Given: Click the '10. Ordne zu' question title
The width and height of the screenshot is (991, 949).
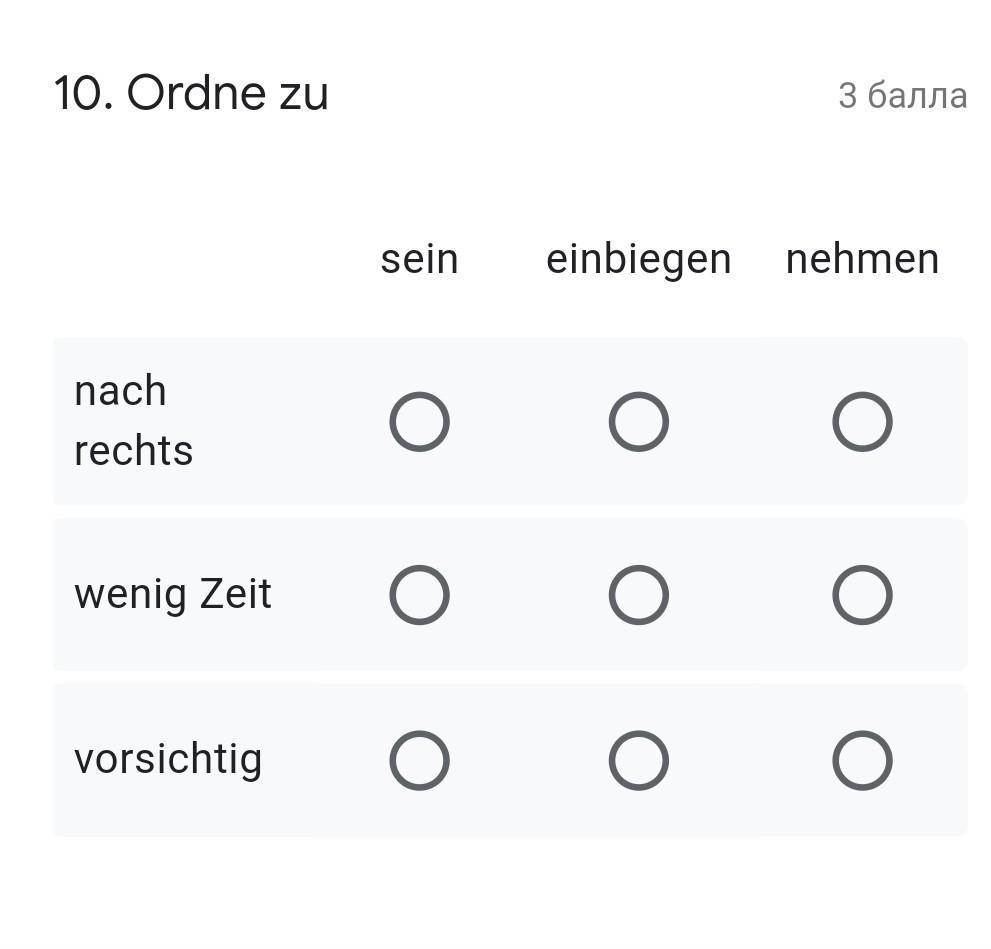Looking at the screenshot, I should (191, 94).
